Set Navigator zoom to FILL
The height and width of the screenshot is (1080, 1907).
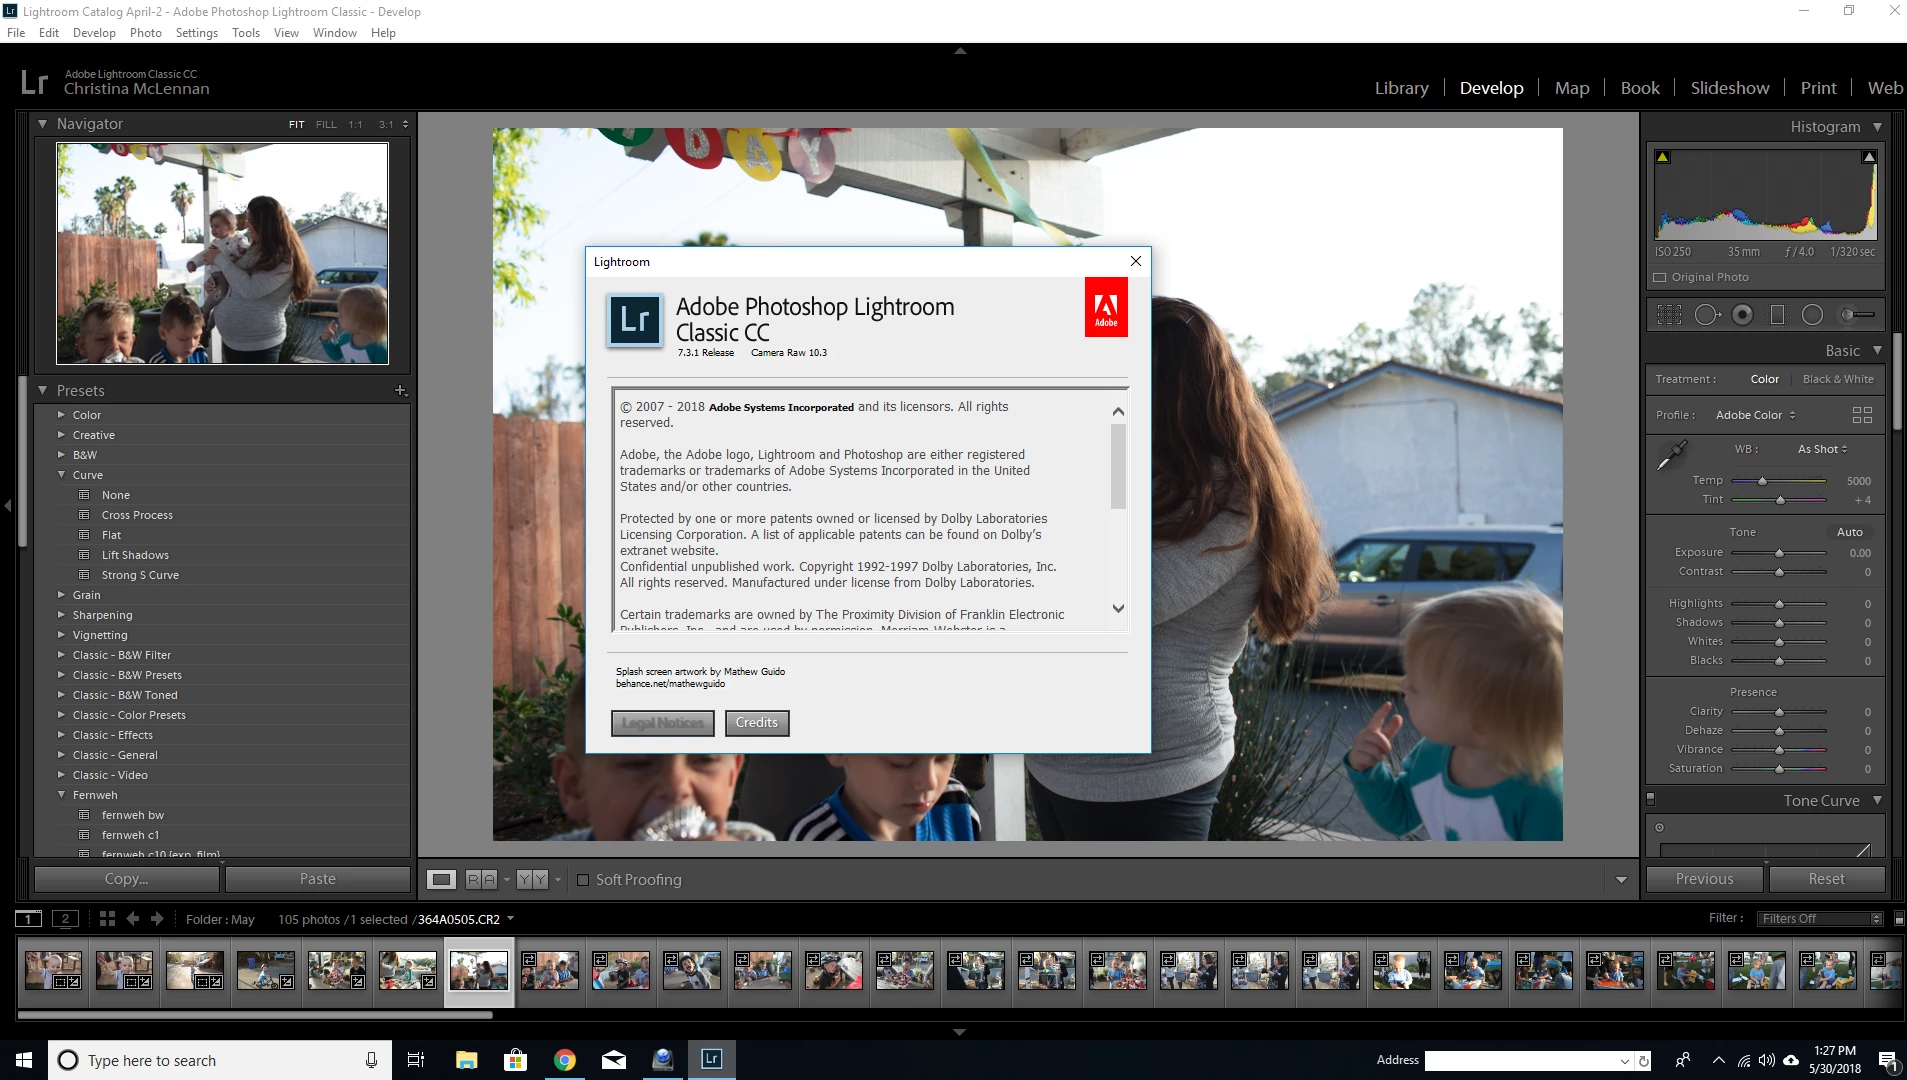(326, 125)
